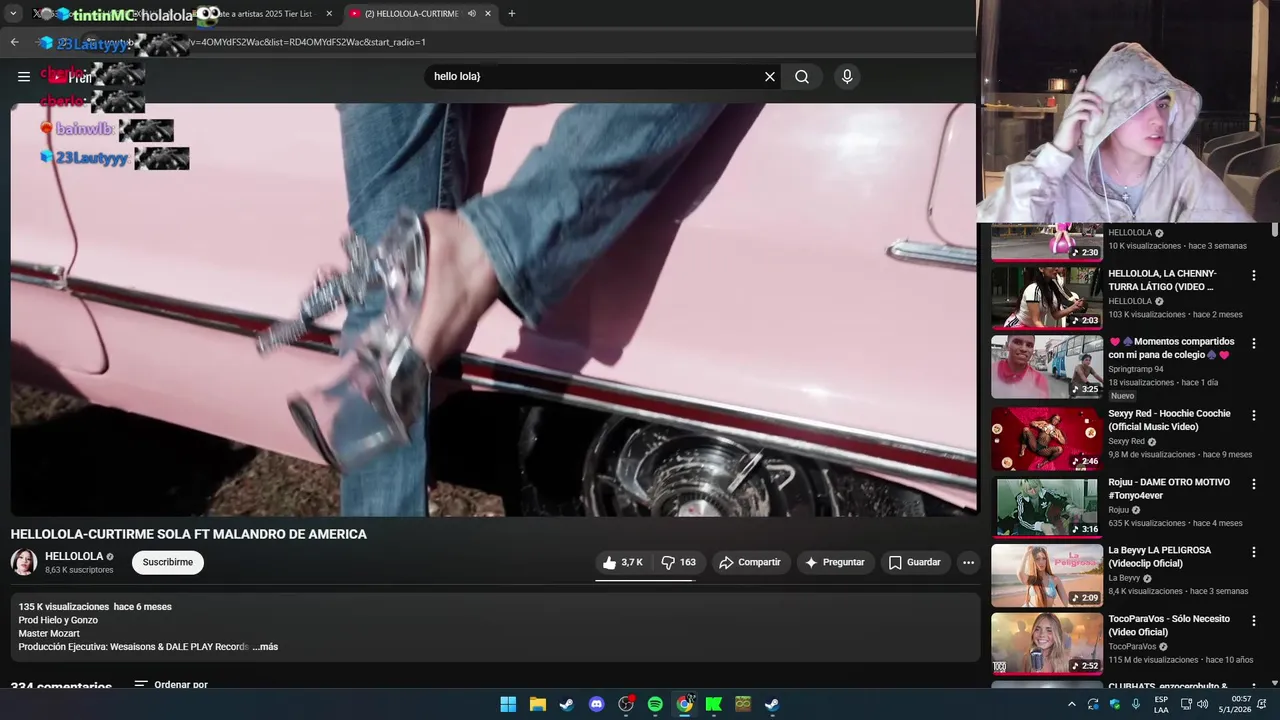Close the HELLOLOLA-CURTIRME tab
Image resolution: width=1280 pixels, height=720 pixels.
488,14
